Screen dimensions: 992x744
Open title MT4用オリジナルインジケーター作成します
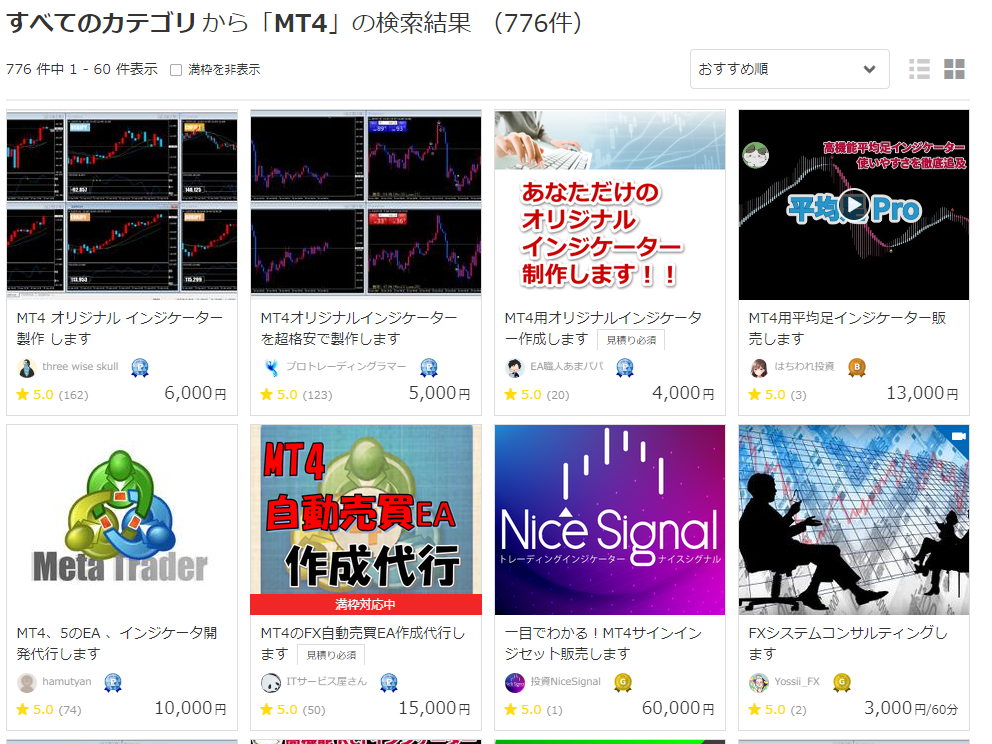603,328
